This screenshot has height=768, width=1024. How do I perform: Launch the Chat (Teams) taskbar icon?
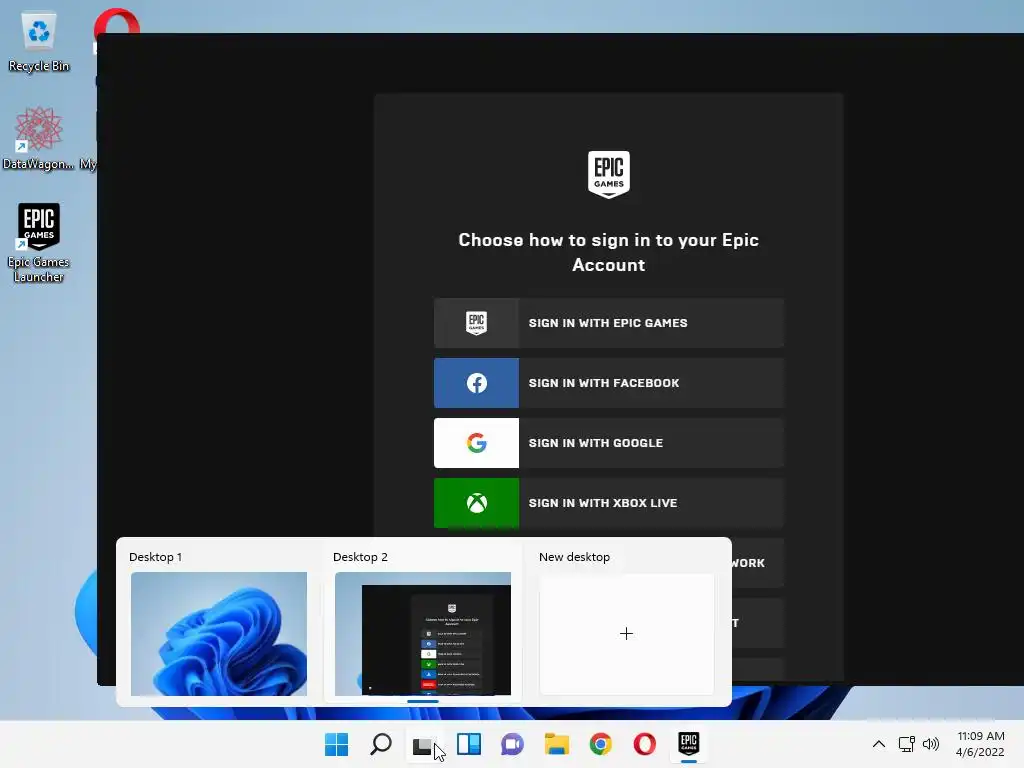point(513,744)
